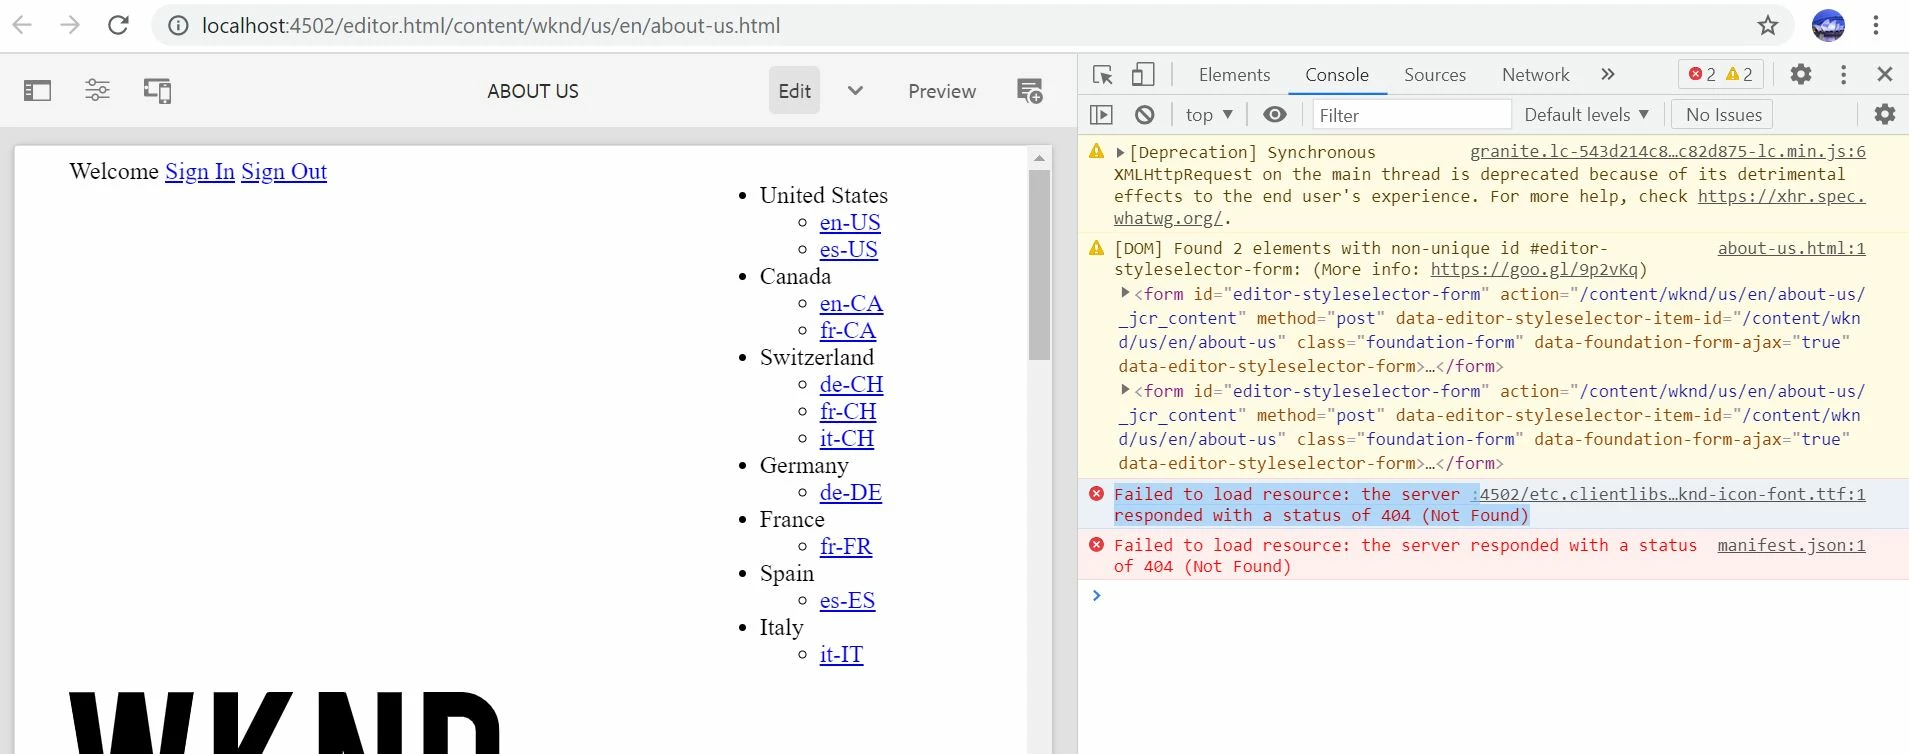Open the AEM annotate icon
The height and width of the screenshot is (754, 1909).
point(1030,91)
